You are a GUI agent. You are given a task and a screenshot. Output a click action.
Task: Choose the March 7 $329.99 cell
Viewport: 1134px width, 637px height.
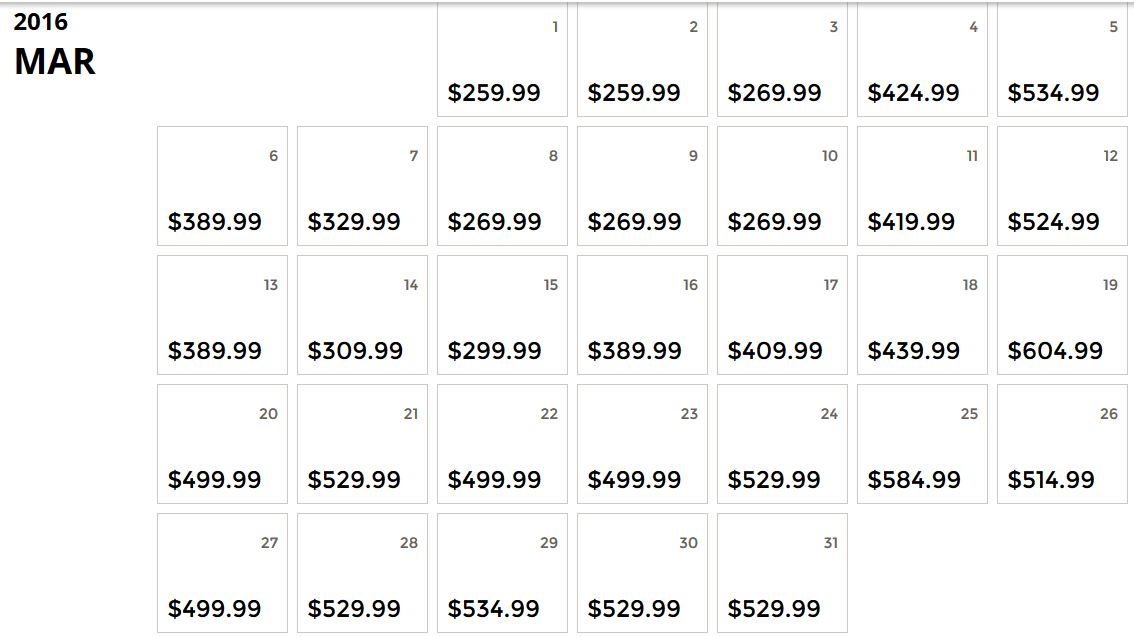(x=362, y=186)
